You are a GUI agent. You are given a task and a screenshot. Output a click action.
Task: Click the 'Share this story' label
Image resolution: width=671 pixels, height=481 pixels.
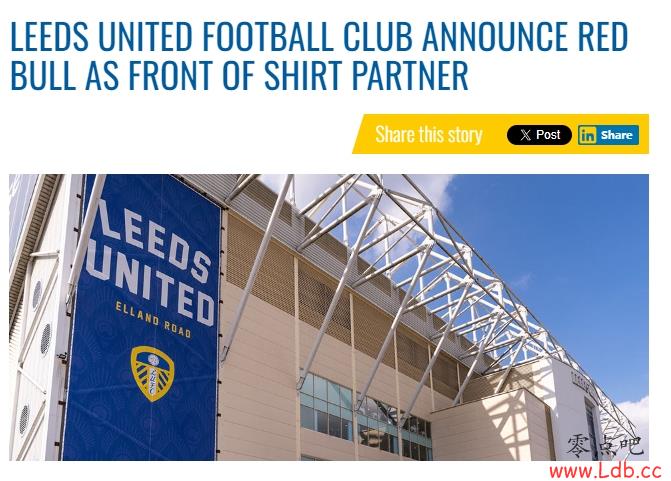coord(429,134)
